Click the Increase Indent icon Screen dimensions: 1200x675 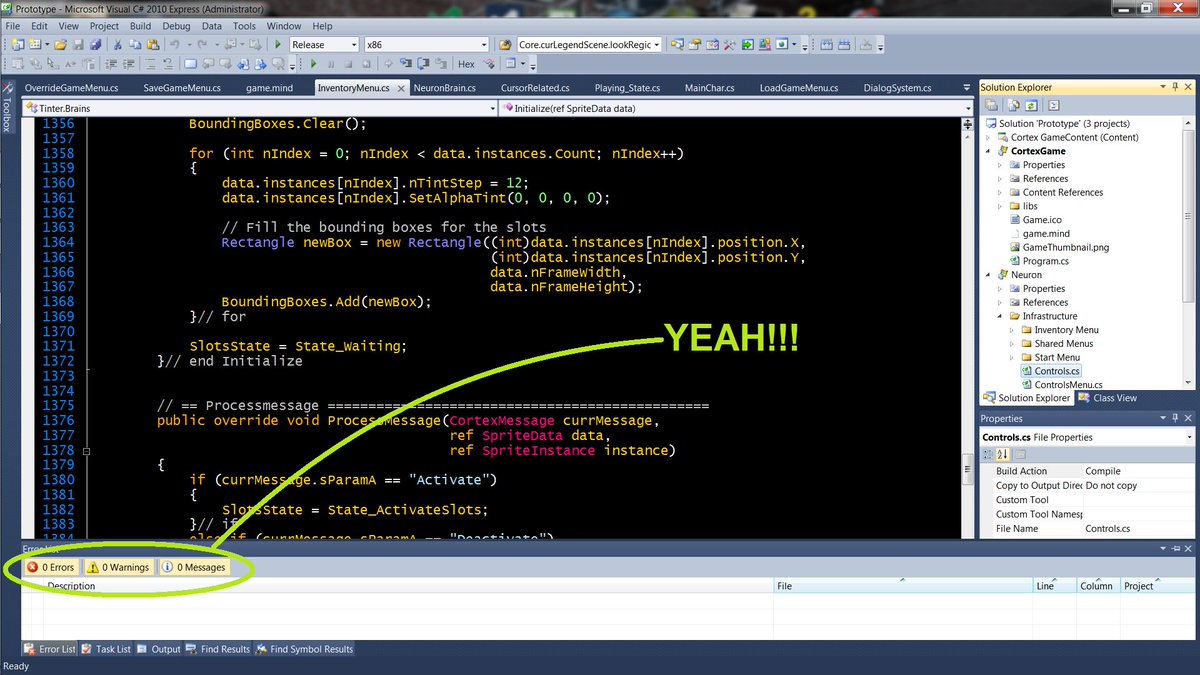pos(127,64)
